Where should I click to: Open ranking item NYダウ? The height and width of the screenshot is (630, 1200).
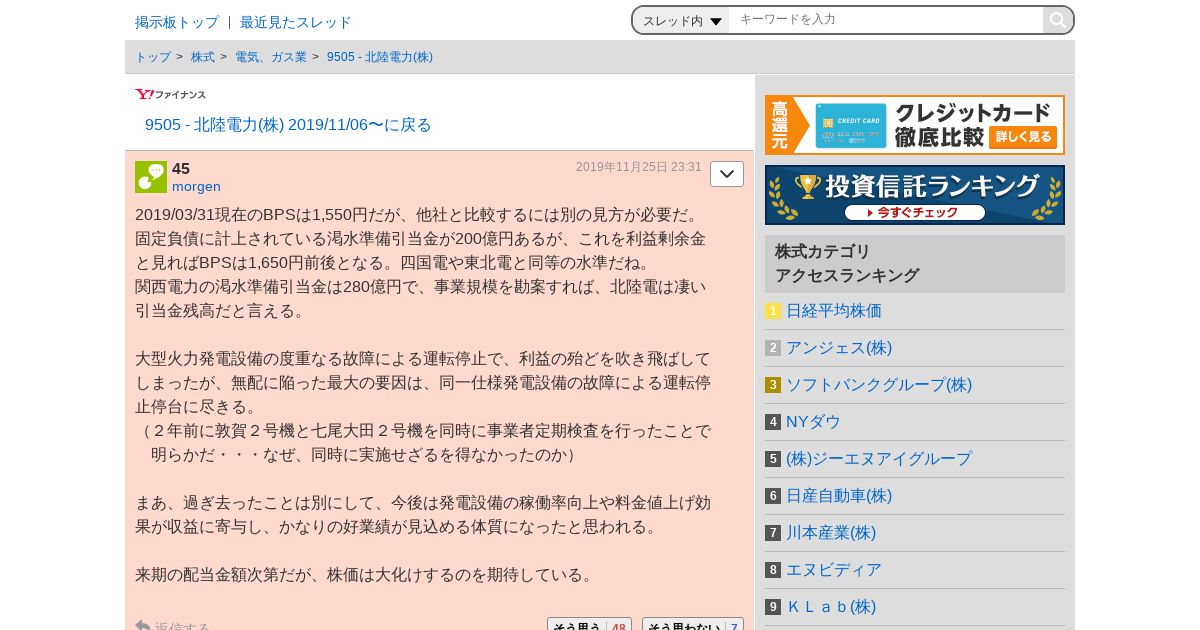pos(813,422)
